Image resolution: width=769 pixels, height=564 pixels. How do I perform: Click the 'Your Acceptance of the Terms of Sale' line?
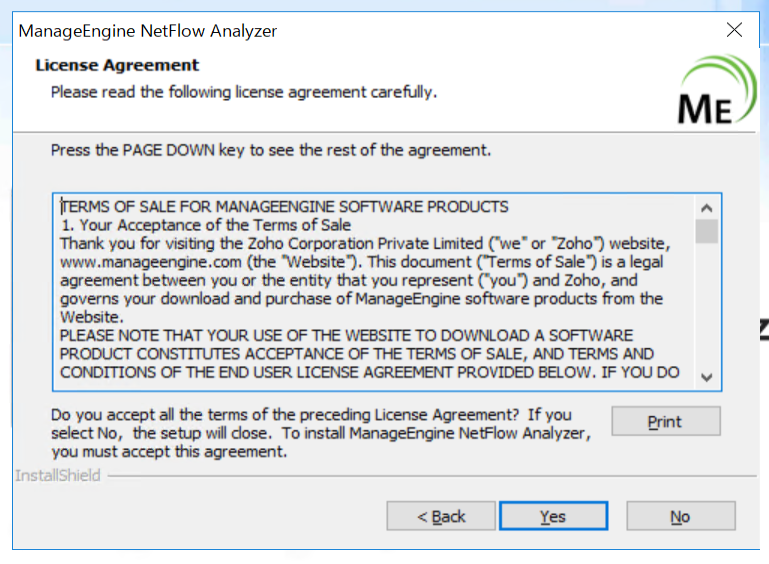click(215, 225)
